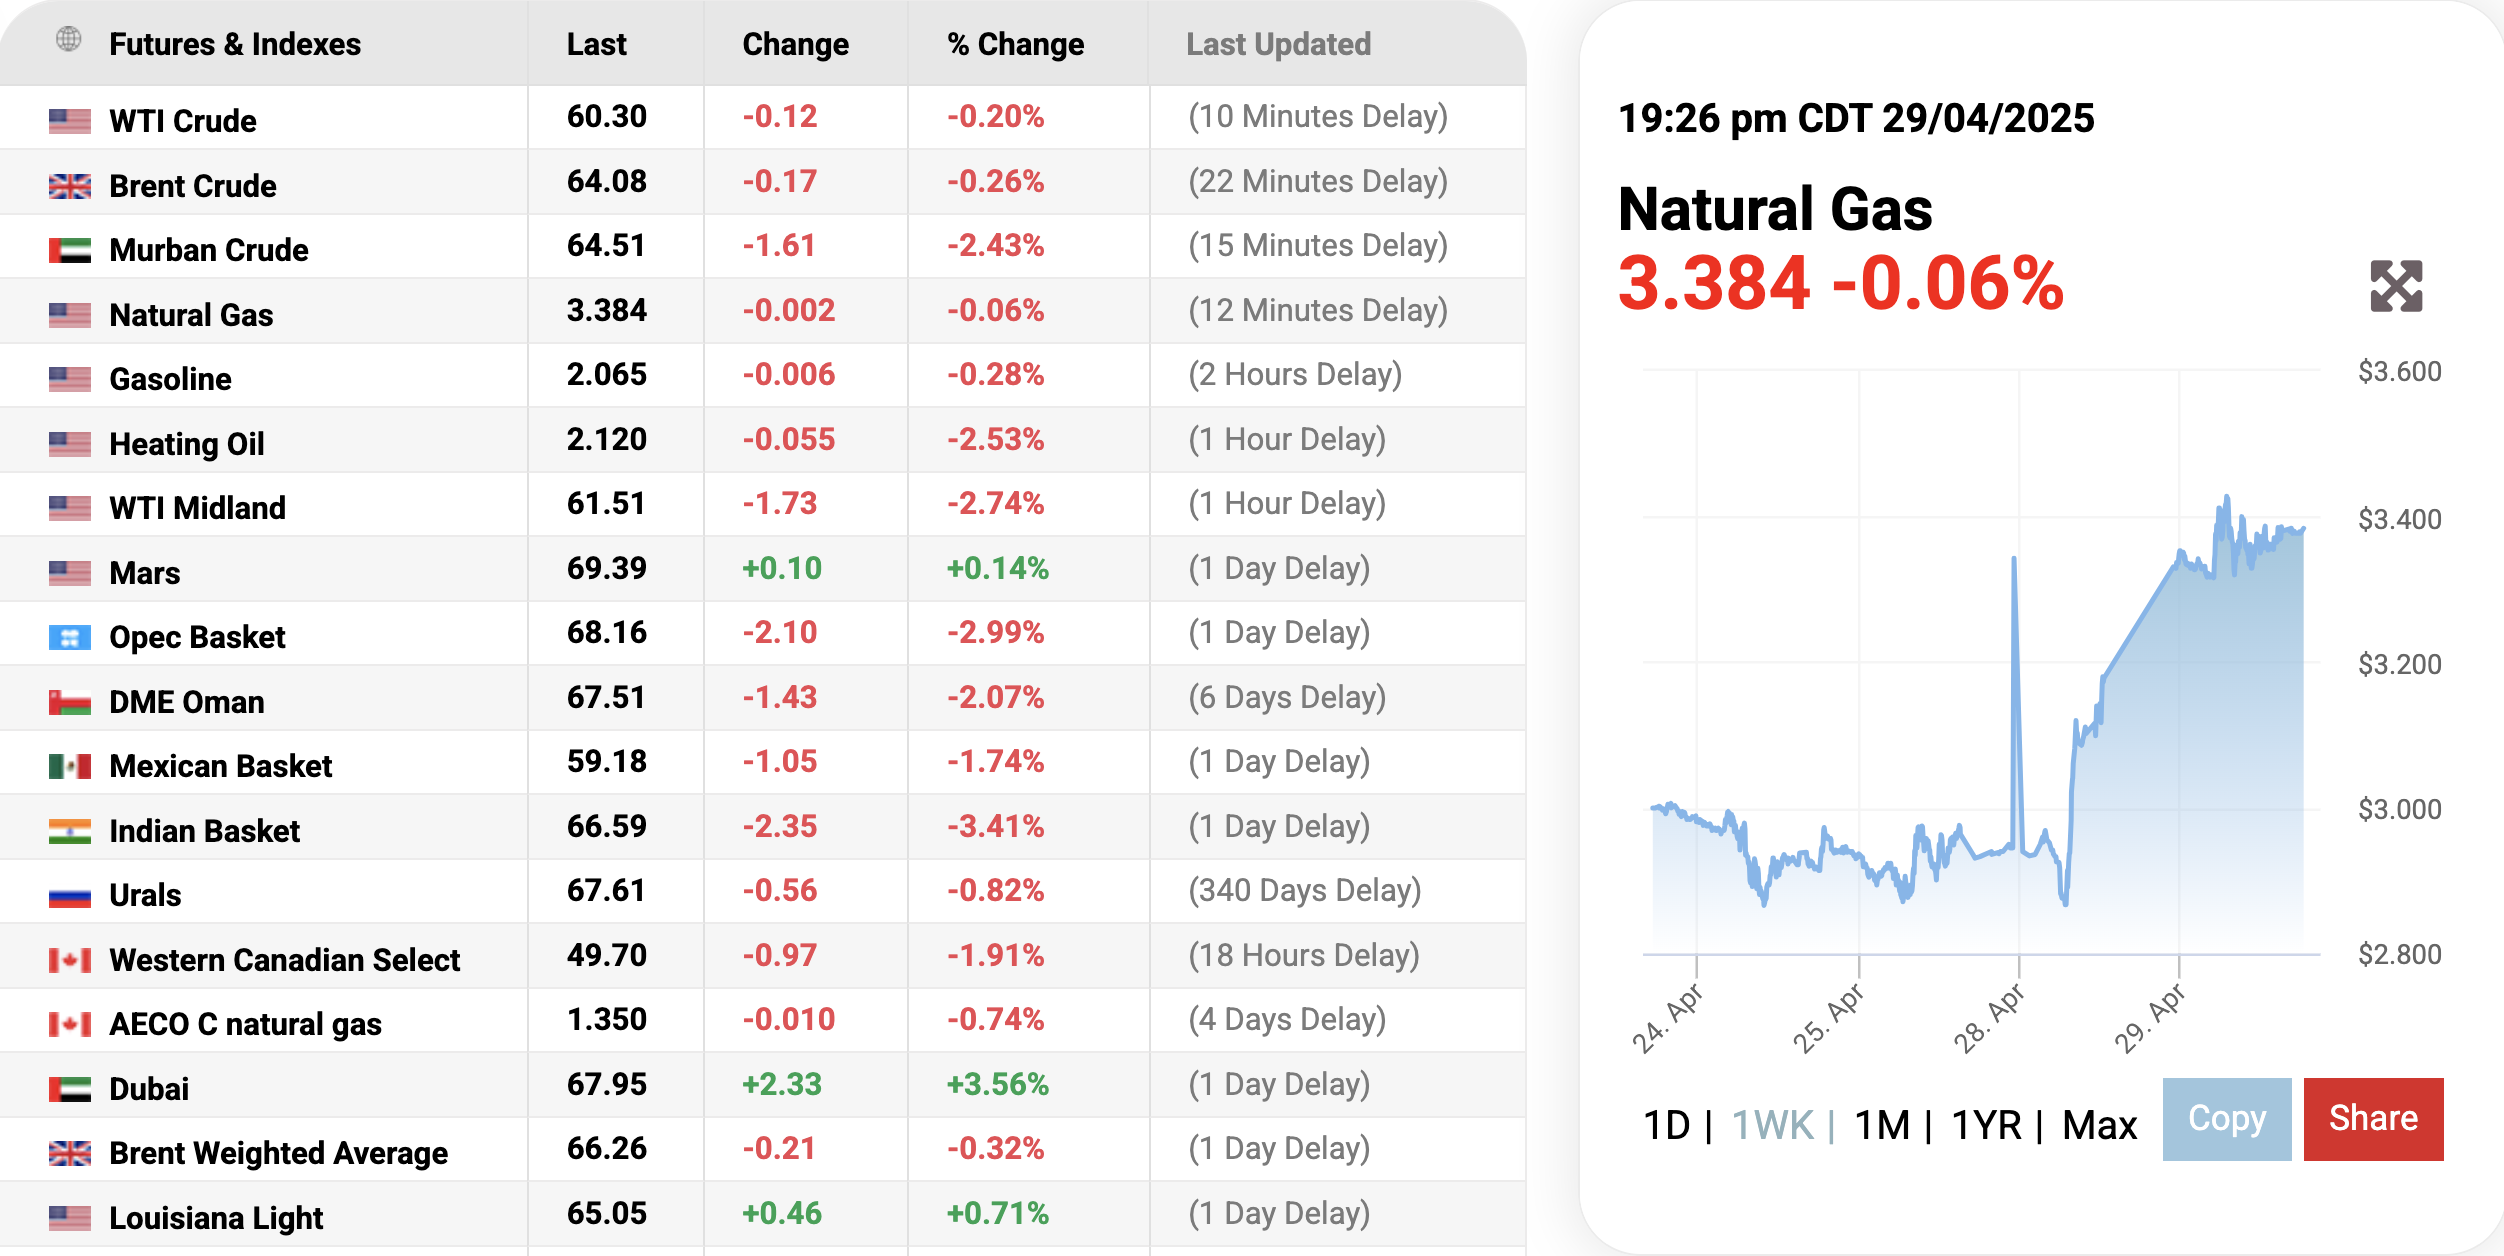Switch chart to 1YR range
Viewport: 2504px width, 1256px height.
coord(1986,1125)
